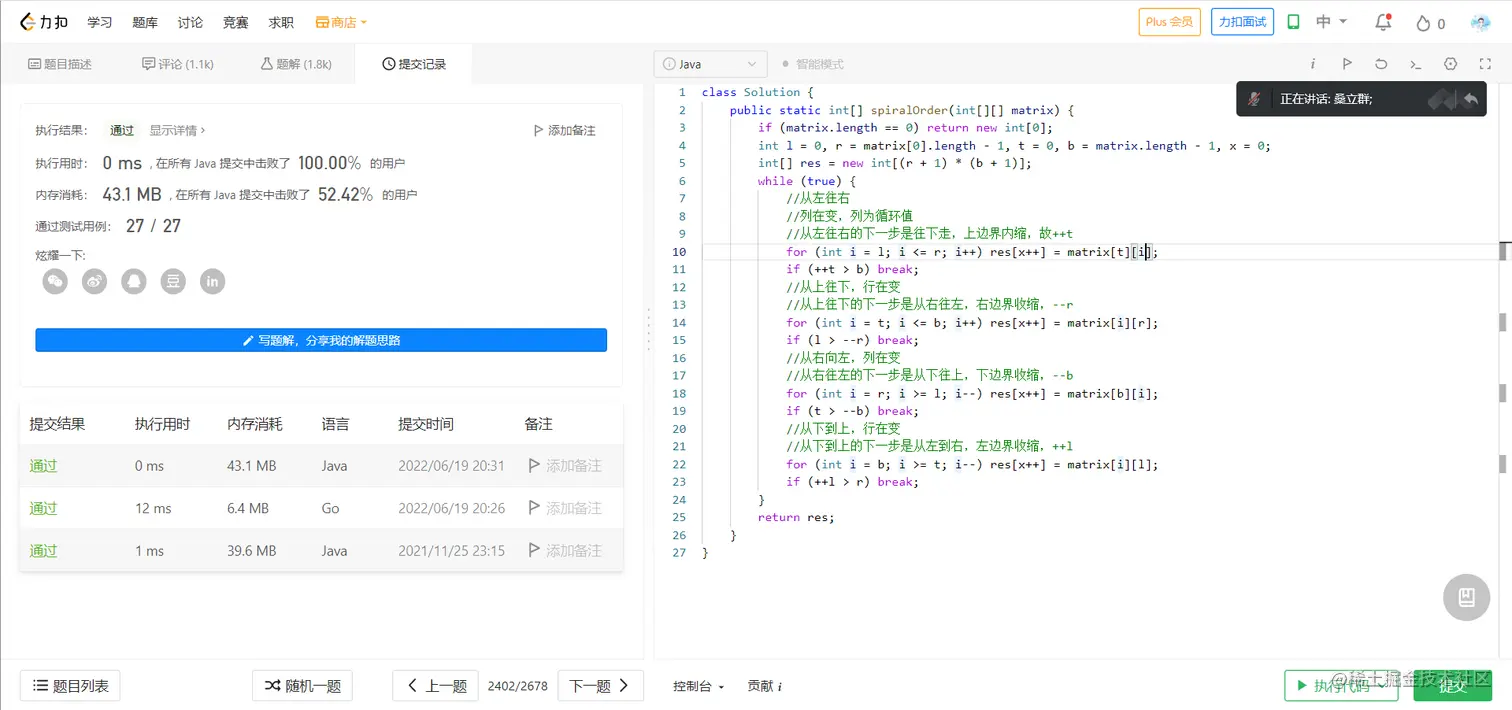Open the user avatar menu
This screenshot has height=710, width=1512.
coord(1481,23)
